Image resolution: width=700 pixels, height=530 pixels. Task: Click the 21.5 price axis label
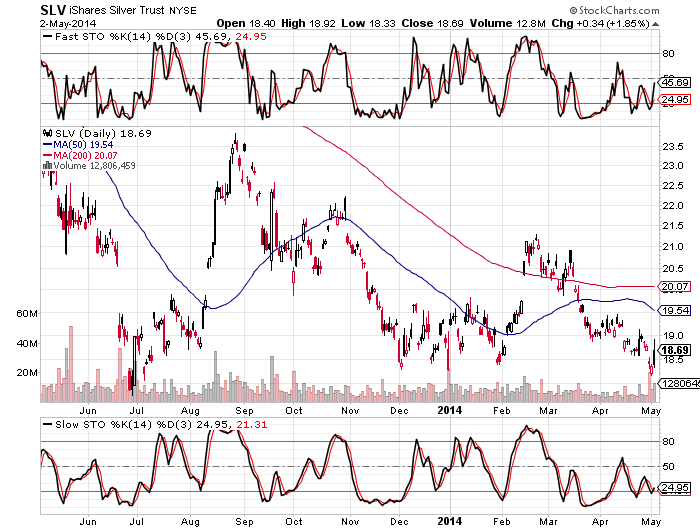(673, 226)
